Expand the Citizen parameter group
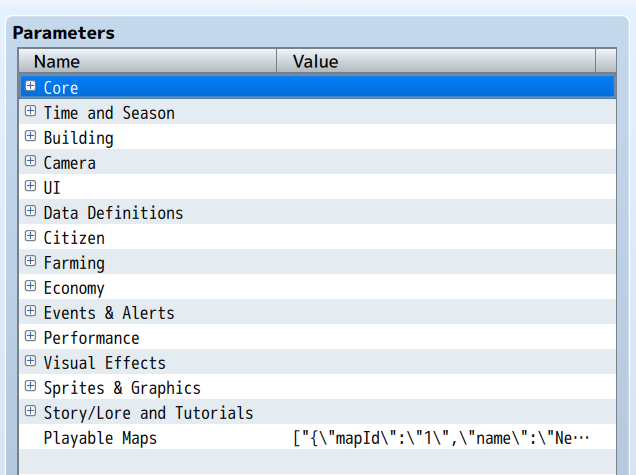 (30, 237)
